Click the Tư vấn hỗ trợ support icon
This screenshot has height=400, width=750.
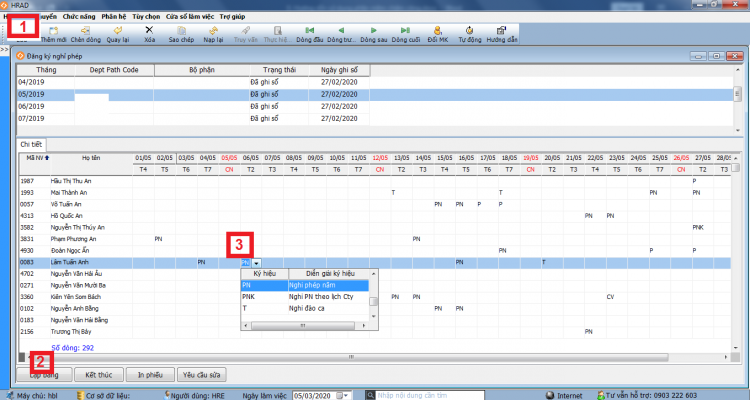(601, 395)
